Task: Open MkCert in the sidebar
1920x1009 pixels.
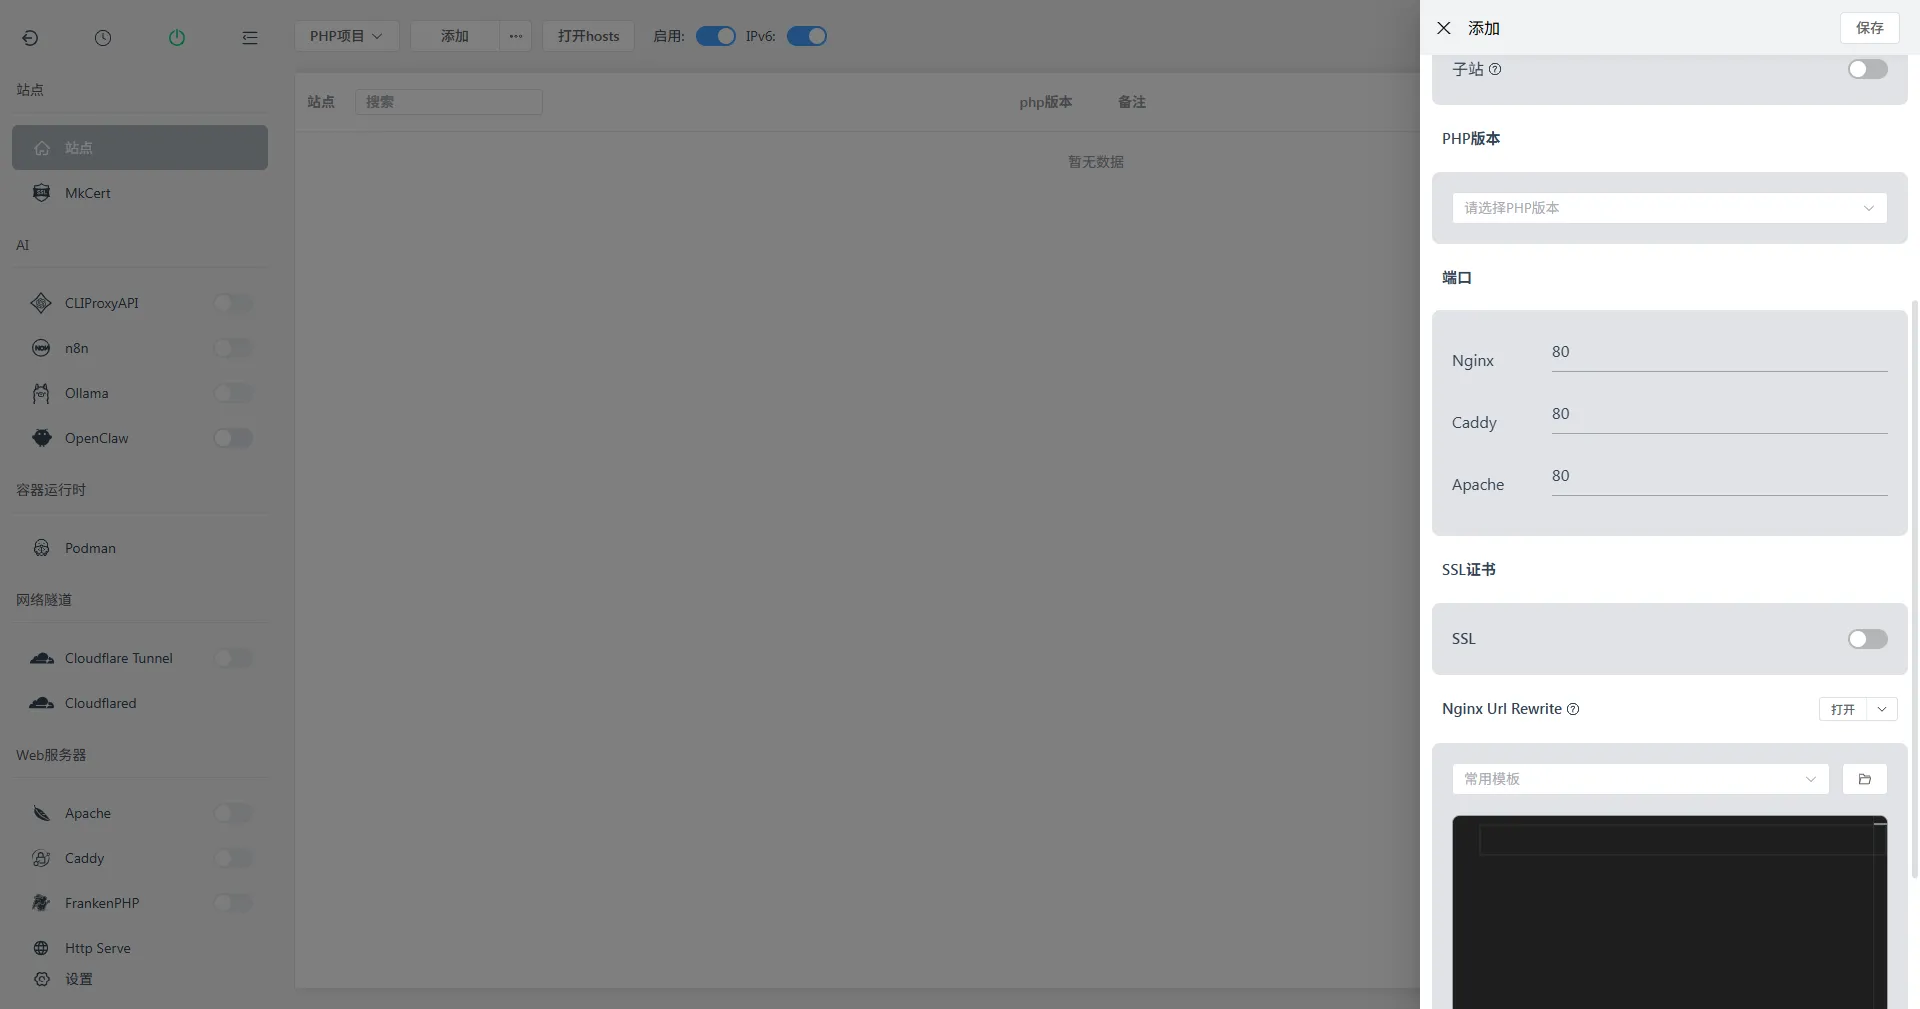Action: 140,193
